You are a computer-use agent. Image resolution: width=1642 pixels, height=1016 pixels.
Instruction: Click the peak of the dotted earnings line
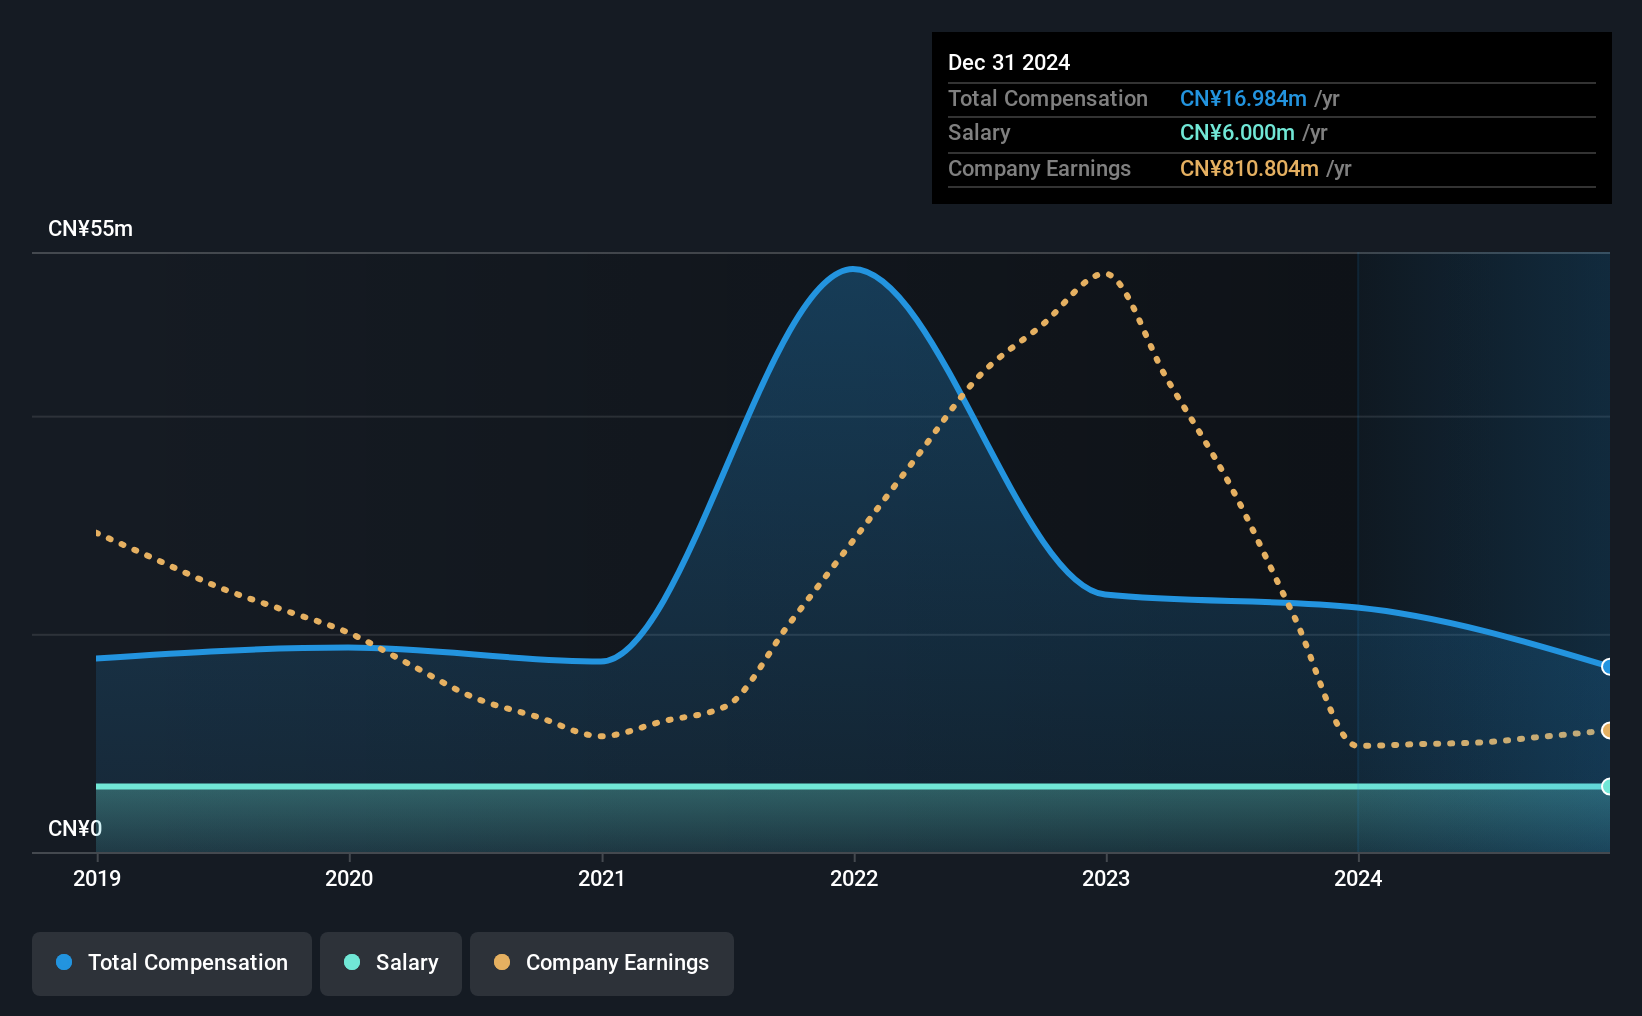[1104, 272]
